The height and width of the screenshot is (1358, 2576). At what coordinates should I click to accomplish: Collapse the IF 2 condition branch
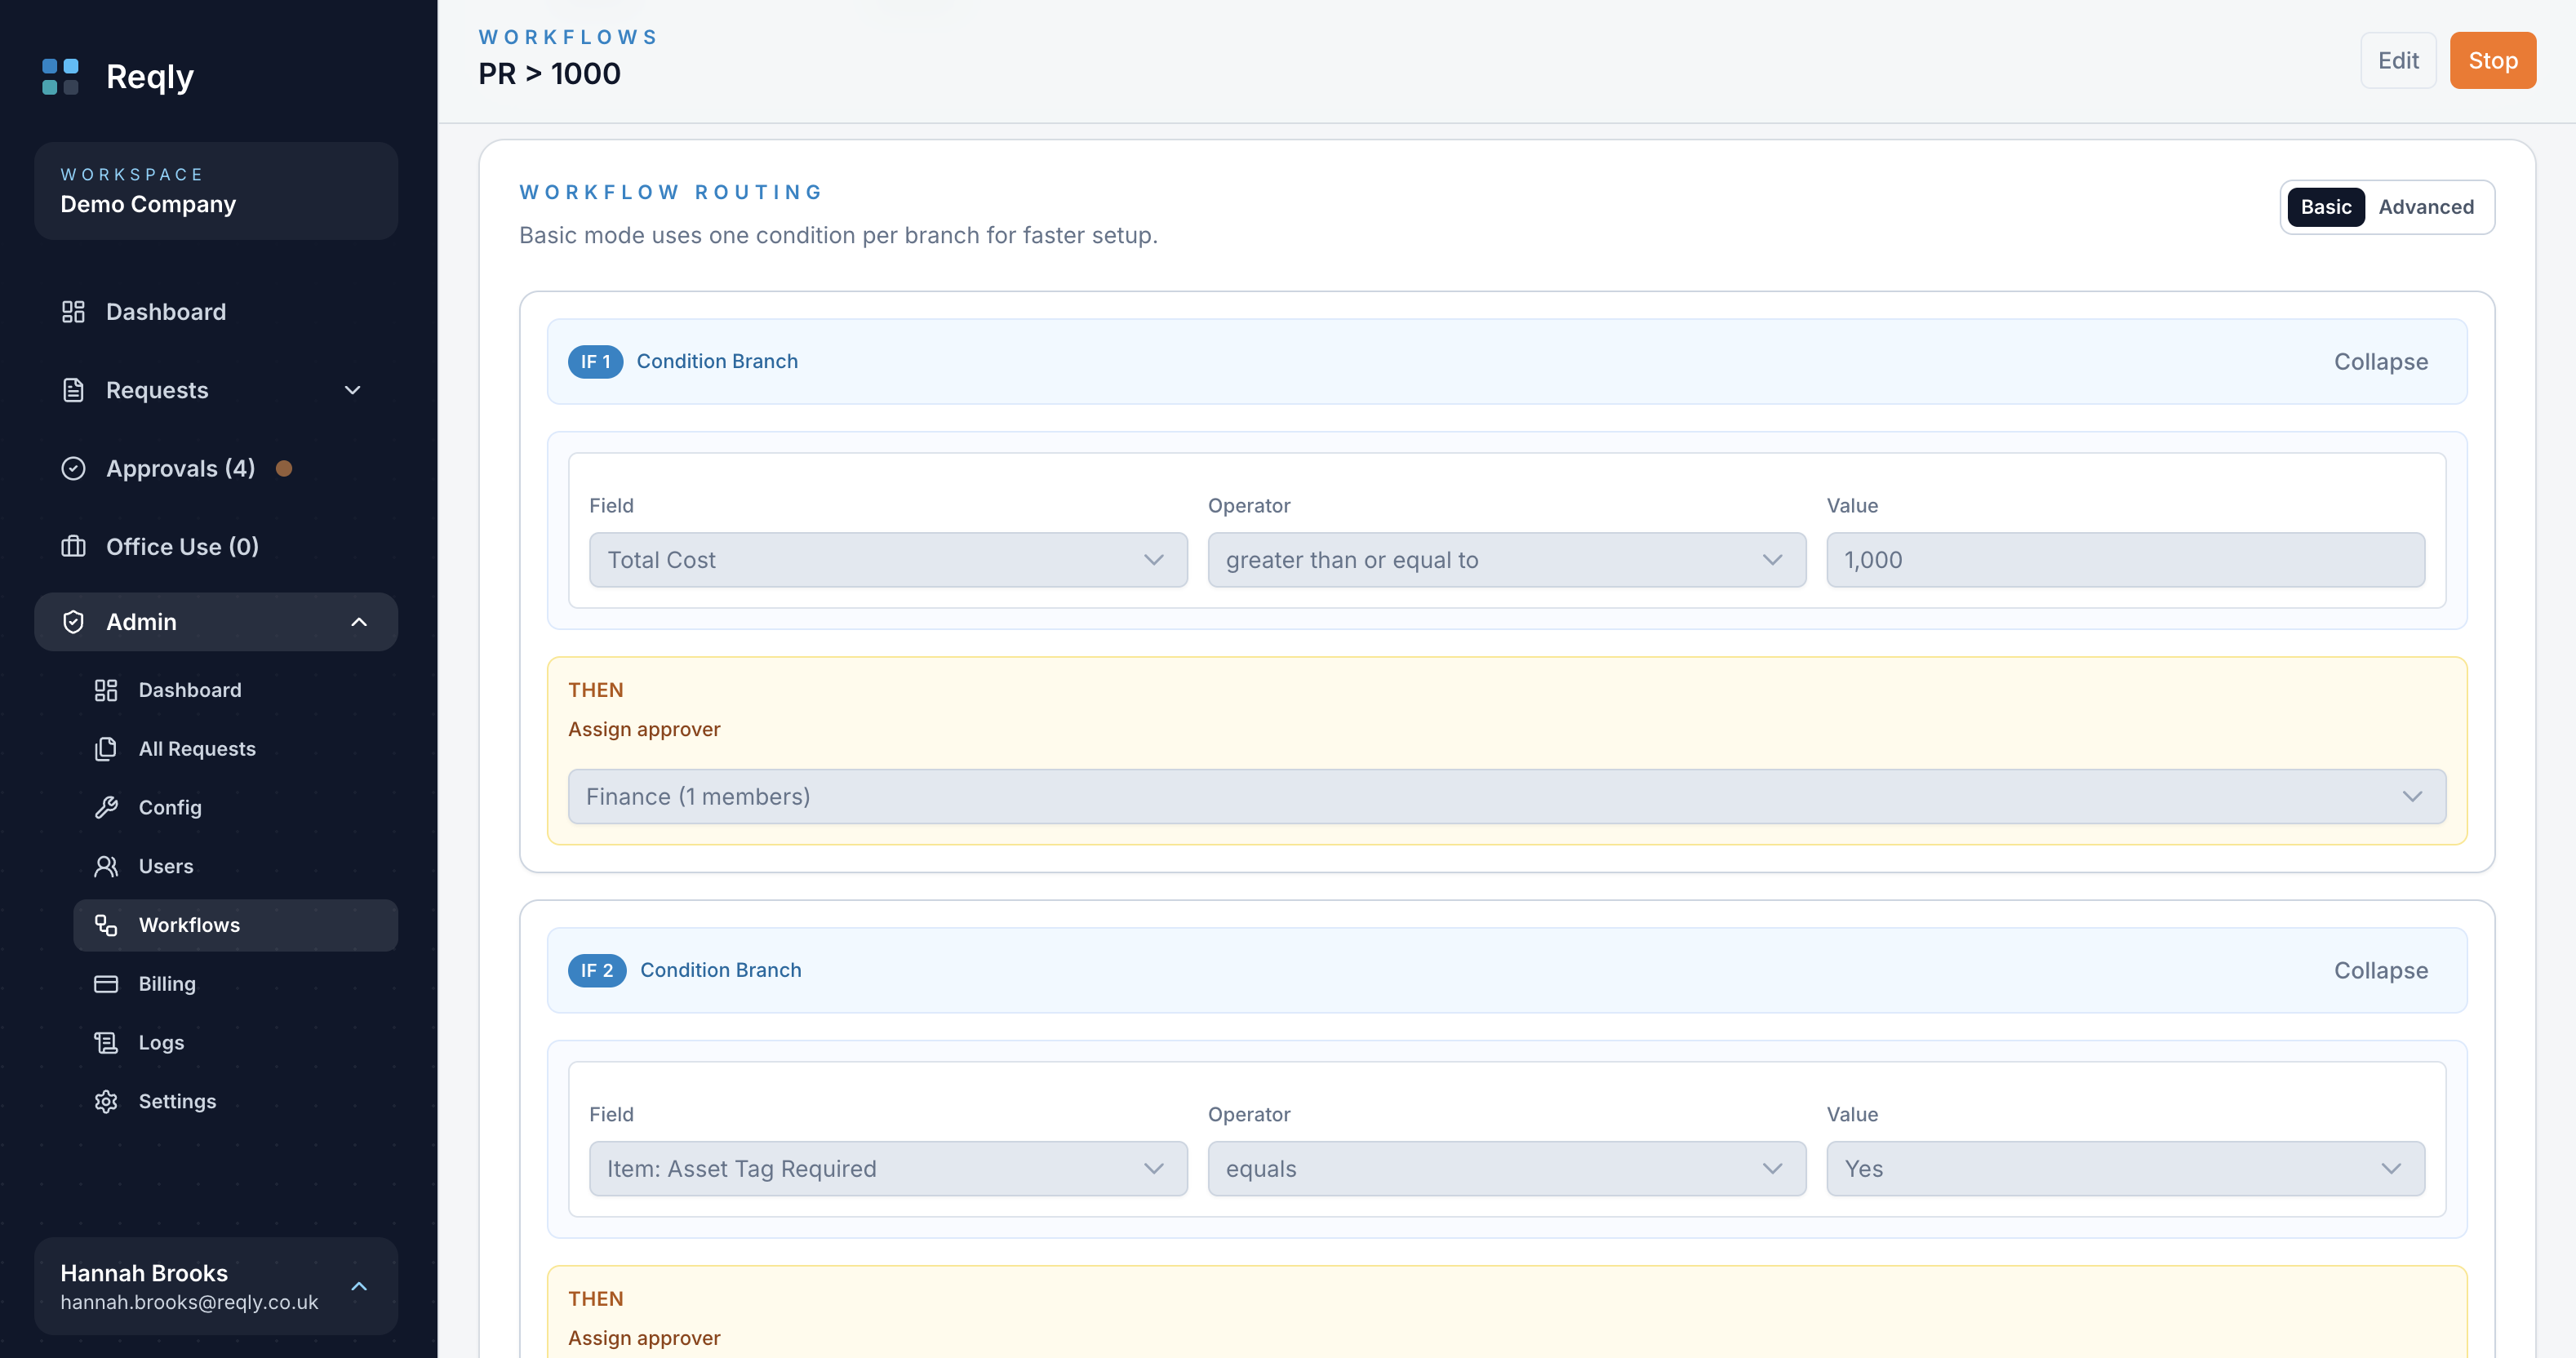click(2381, 971)
